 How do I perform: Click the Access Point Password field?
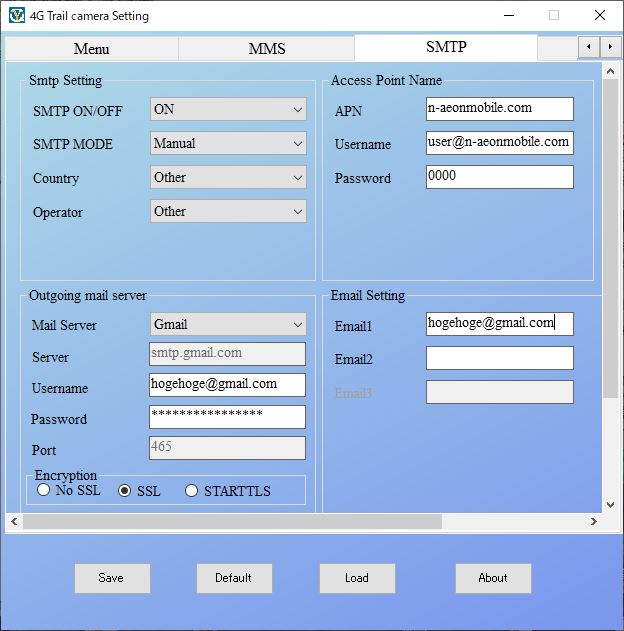(500, 177)
